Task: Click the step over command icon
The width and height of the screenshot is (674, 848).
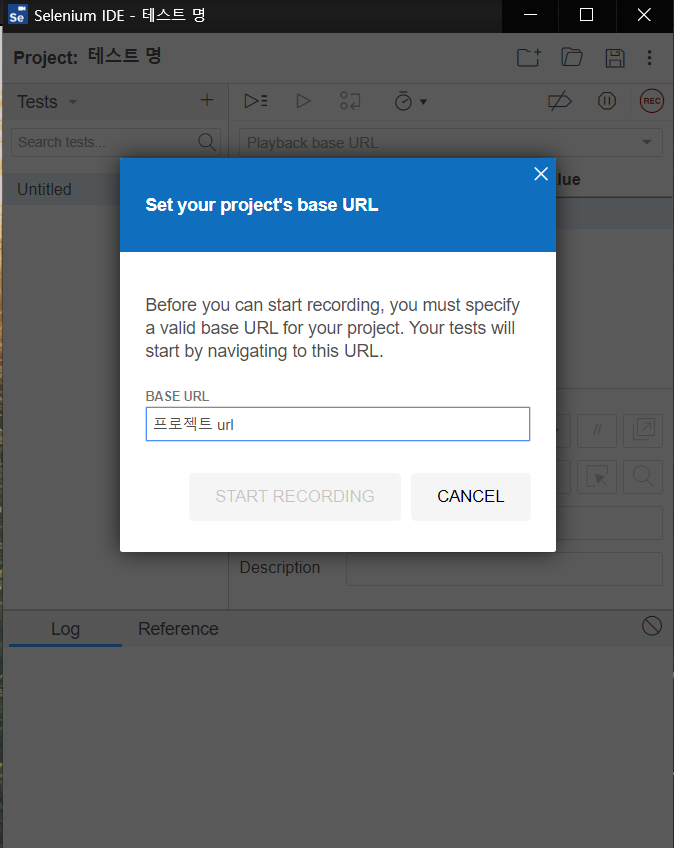Action: [350, 101]
